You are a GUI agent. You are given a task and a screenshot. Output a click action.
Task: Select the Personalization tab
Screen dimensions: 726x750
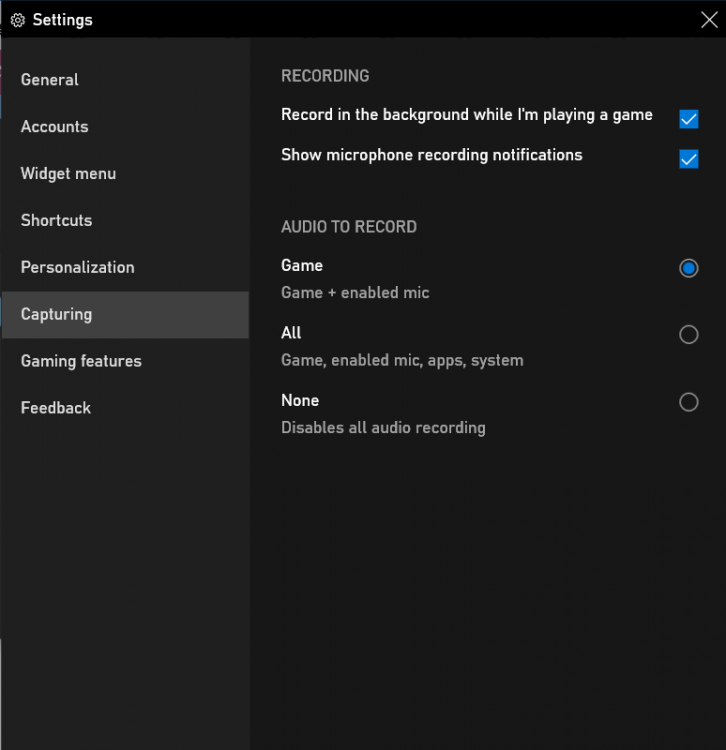click(x=77, y=268)
